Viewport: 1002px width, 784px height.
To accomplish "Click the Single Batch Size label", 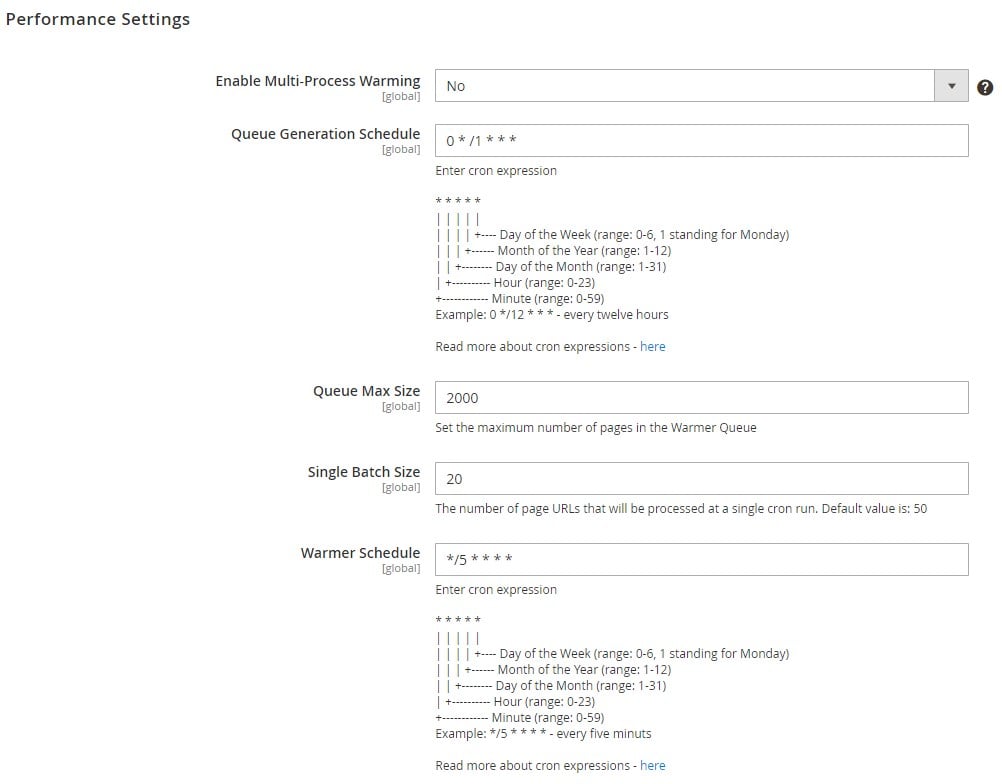I will [364, 472].
